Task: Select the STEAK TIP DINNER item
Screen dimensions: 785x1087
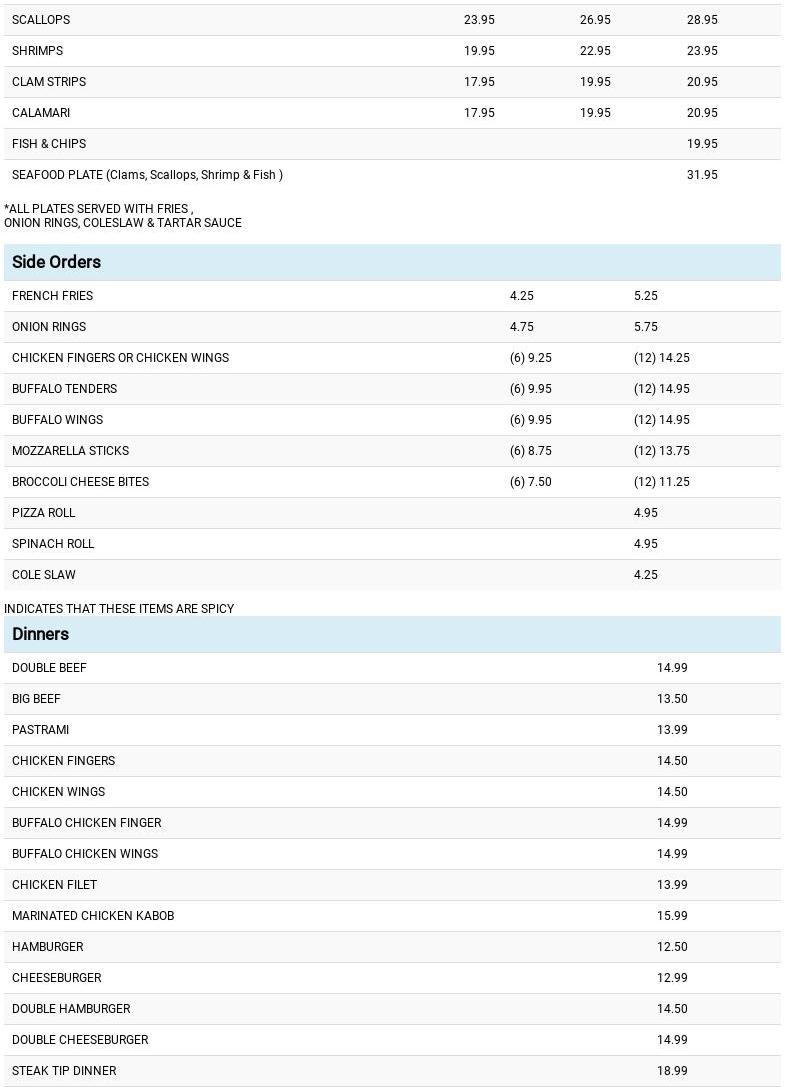Action: [64, 1071]
